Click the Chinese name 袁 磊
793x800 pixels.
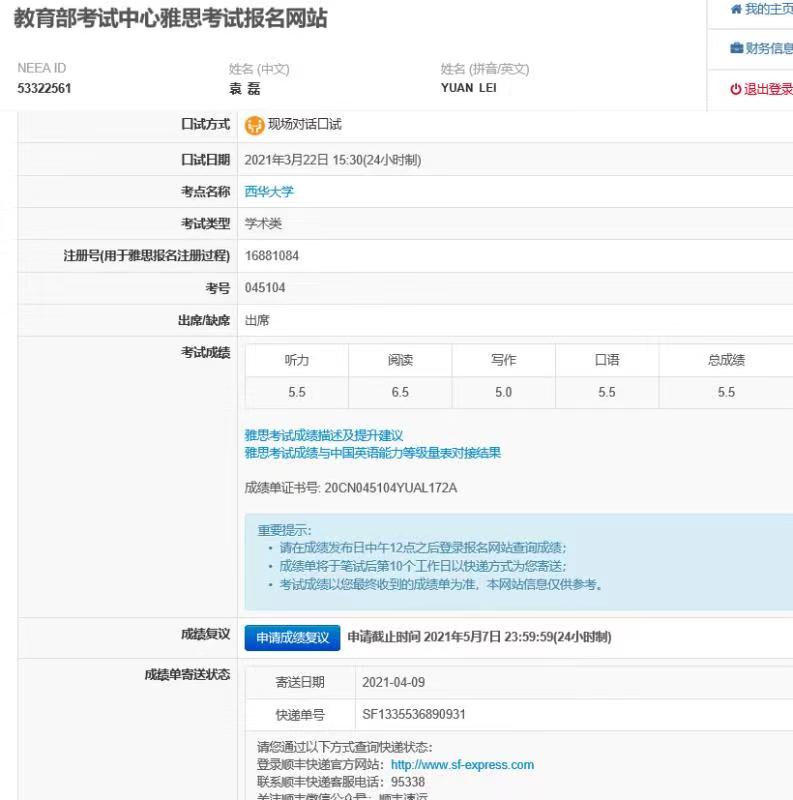(245, 89)
